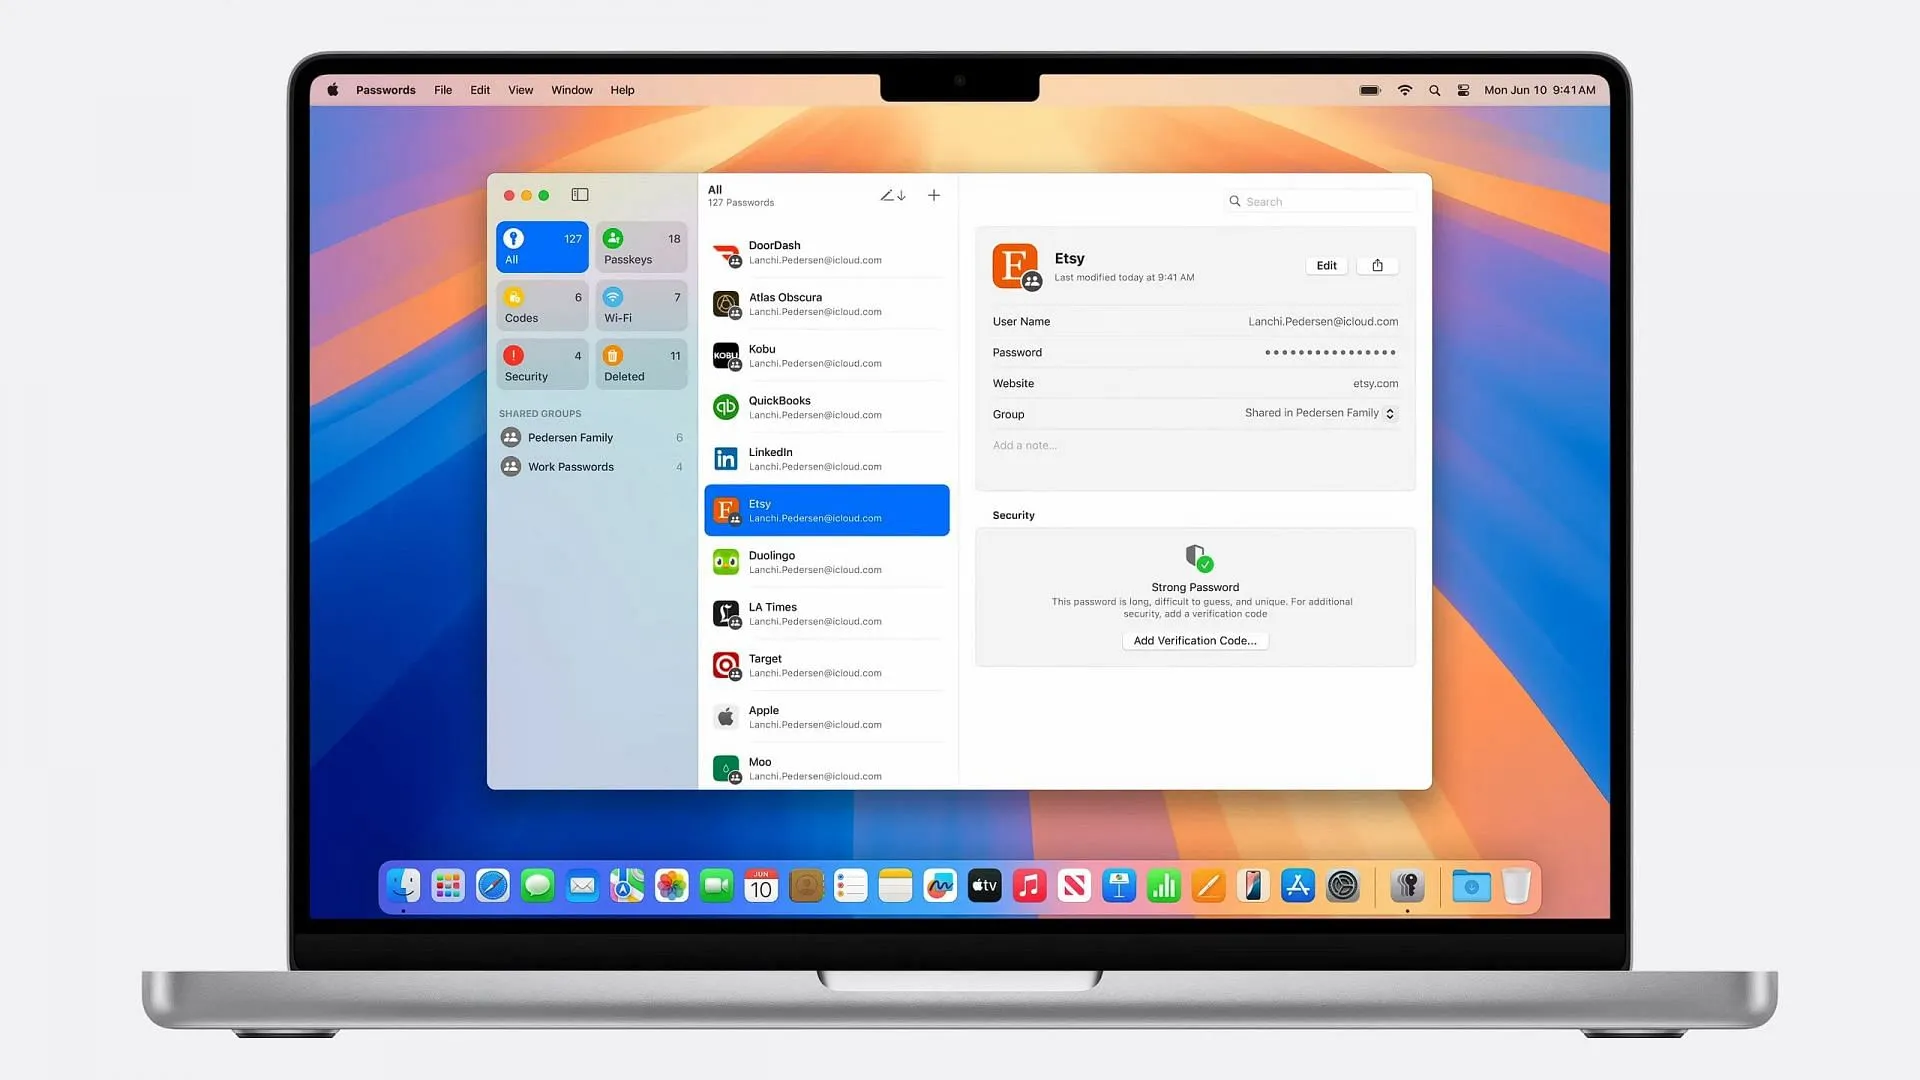Expand the Group dropdown for Etsy

tap(1390, 413)
